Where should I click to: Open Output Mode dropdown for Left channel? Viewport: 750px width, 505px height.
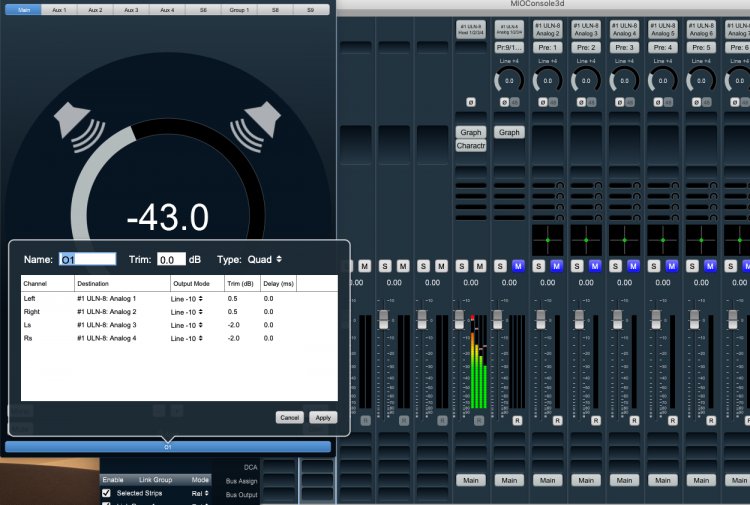click(x=188, y=299)
